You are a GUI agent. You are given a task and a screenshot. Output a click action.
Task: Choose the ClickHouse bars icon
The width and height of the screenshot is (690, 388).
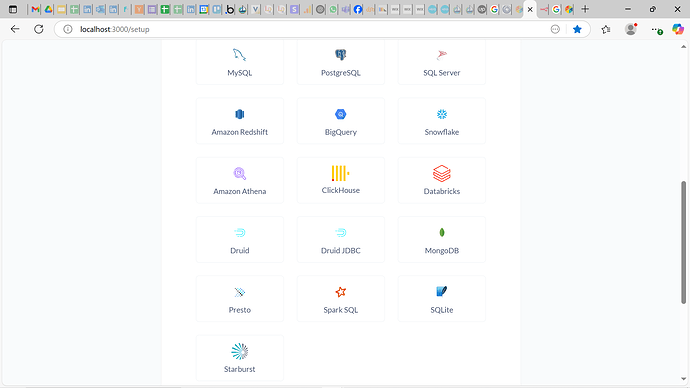pyautogui.click(x=341, y=173)
